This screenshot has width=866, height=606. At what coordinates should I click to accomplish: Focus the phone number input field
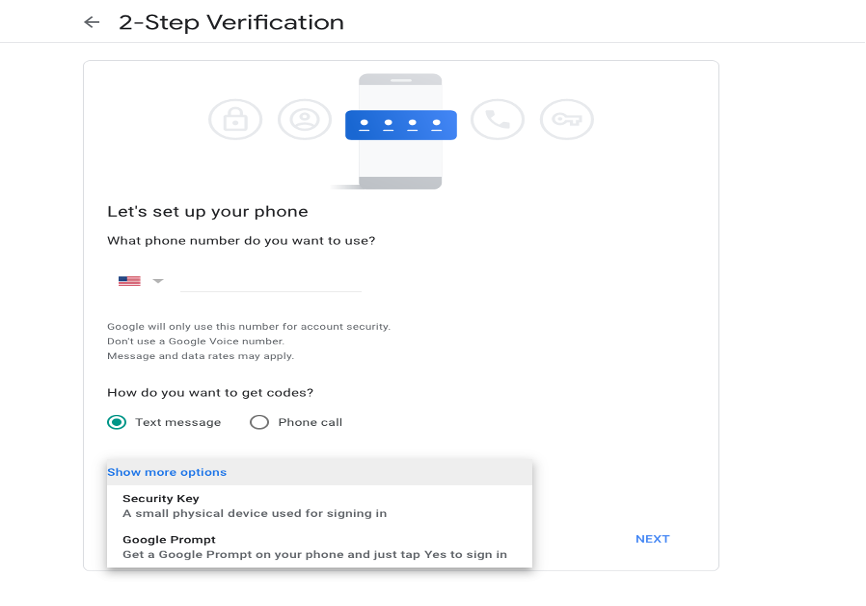click(270, 281)
